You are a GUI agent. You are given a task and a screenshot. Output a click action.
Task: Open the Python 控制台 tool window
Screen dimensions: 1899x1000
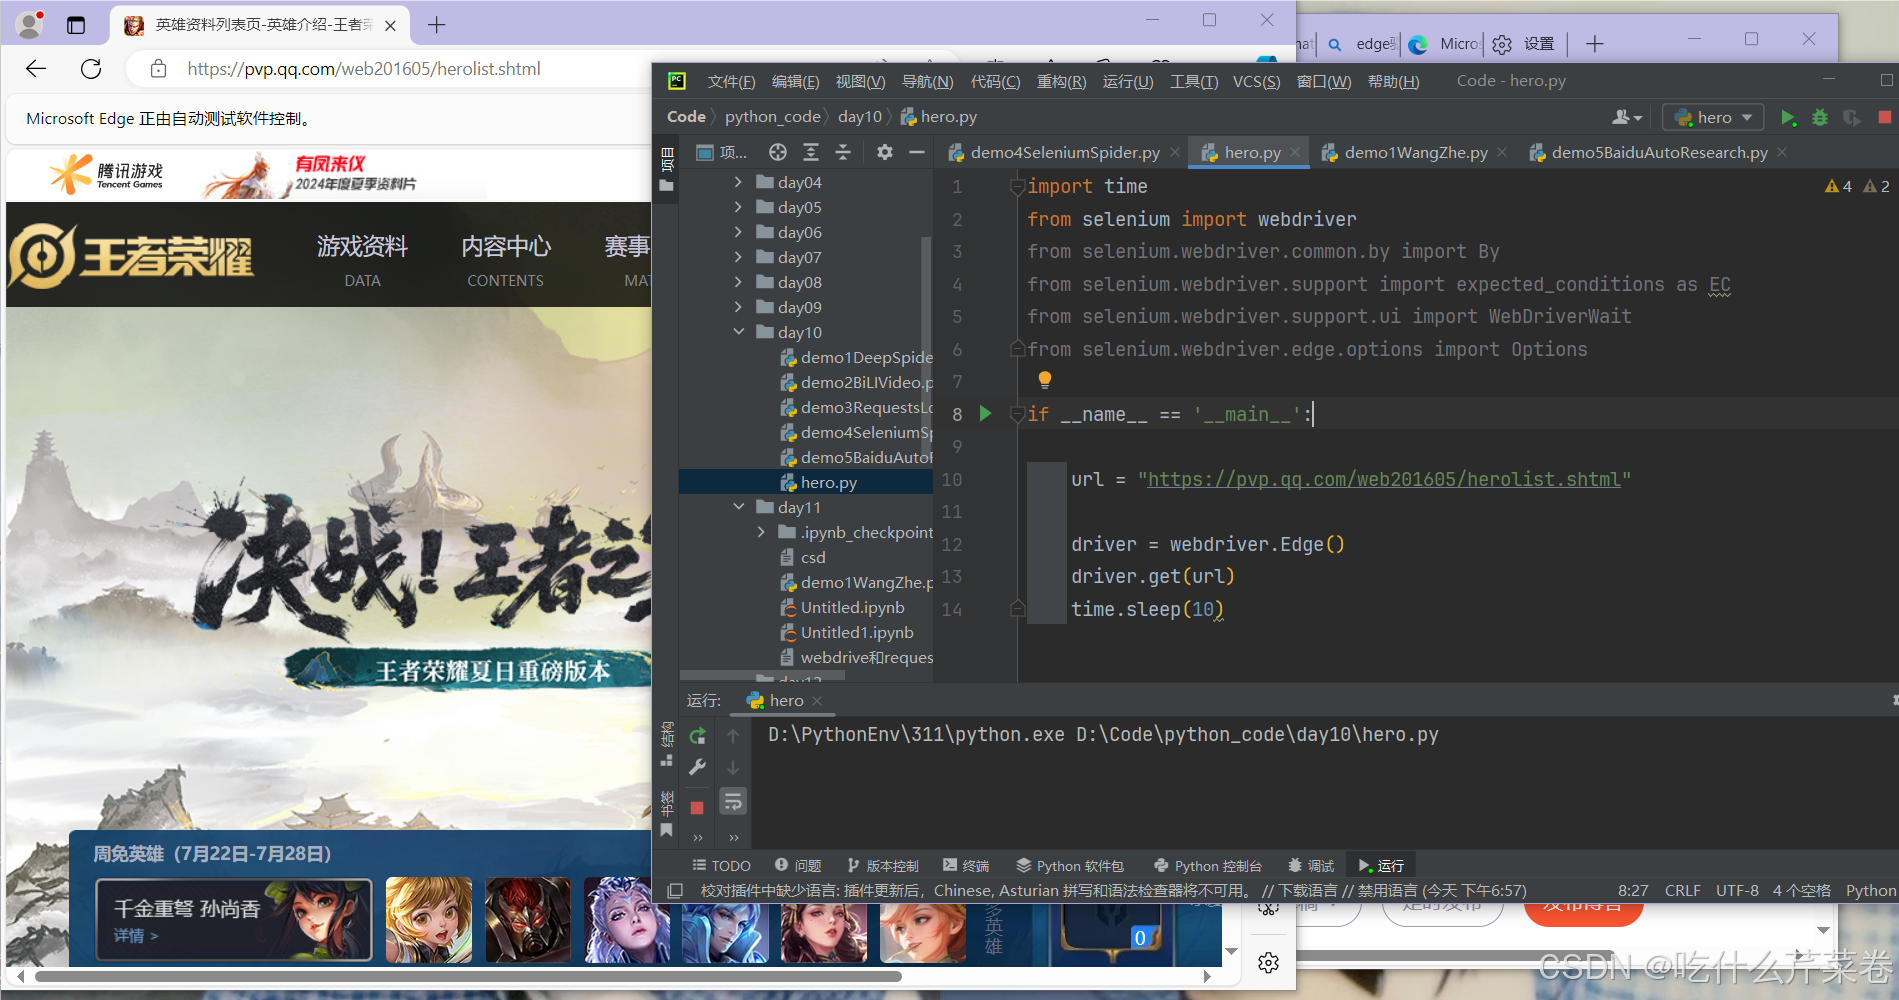[1208, 866]
